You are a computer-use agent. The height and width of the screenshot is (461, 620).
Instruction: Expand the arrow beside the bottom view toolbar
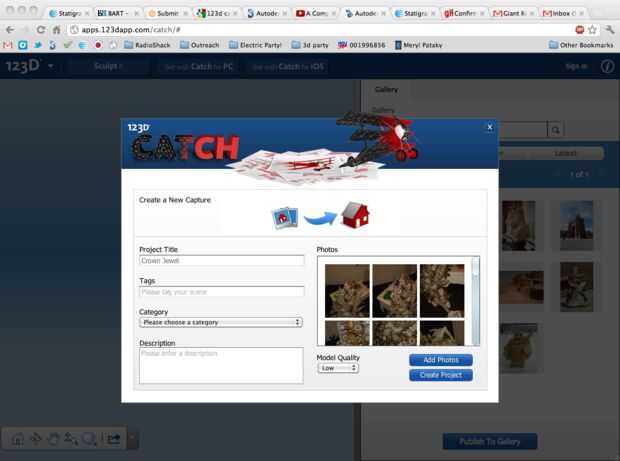coord(132,438)
